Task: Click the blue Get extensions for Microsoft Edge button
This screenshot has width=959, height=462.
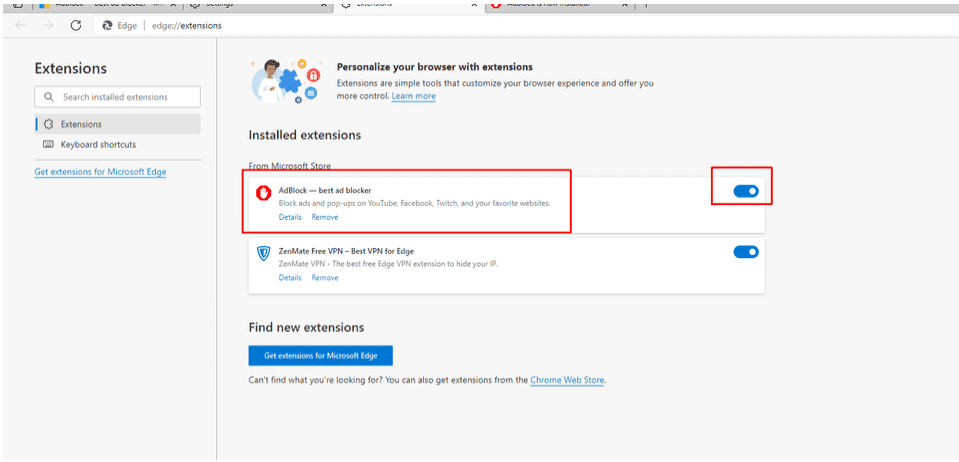Action: (x=320, y=356)
